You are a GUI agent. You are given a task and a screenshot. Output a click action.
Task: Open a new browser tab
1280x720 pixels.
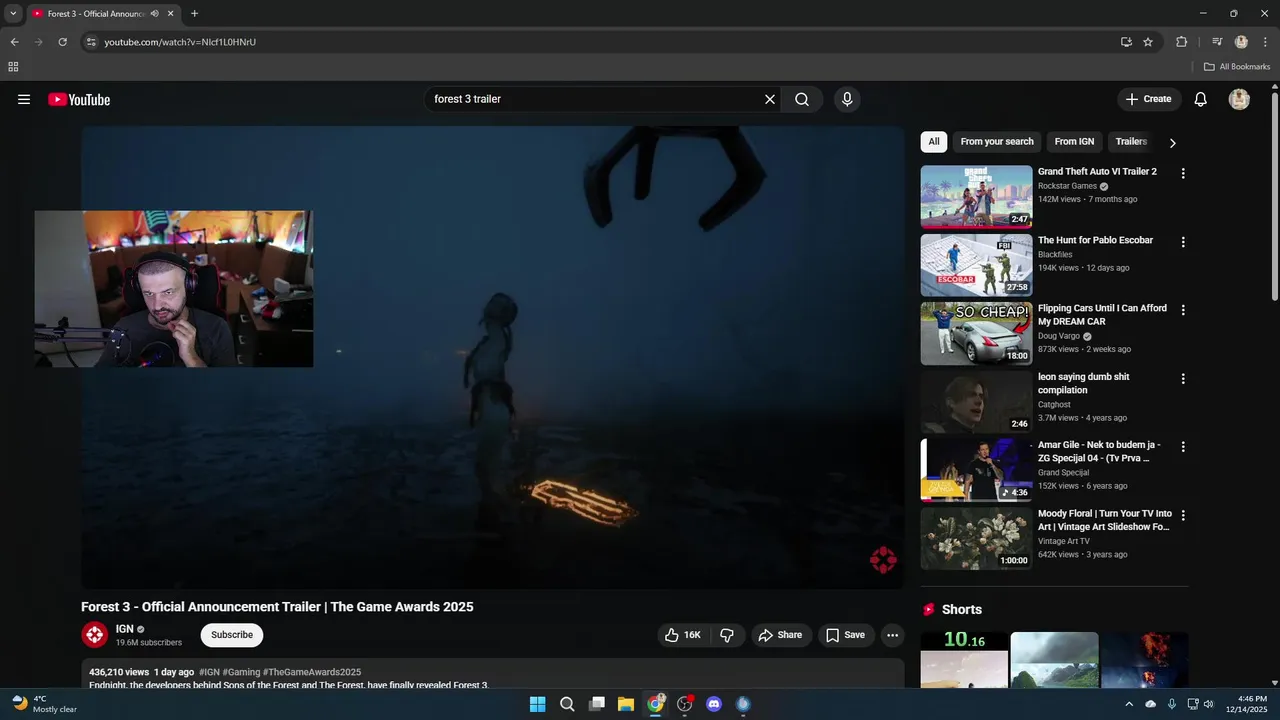point(194,14)
